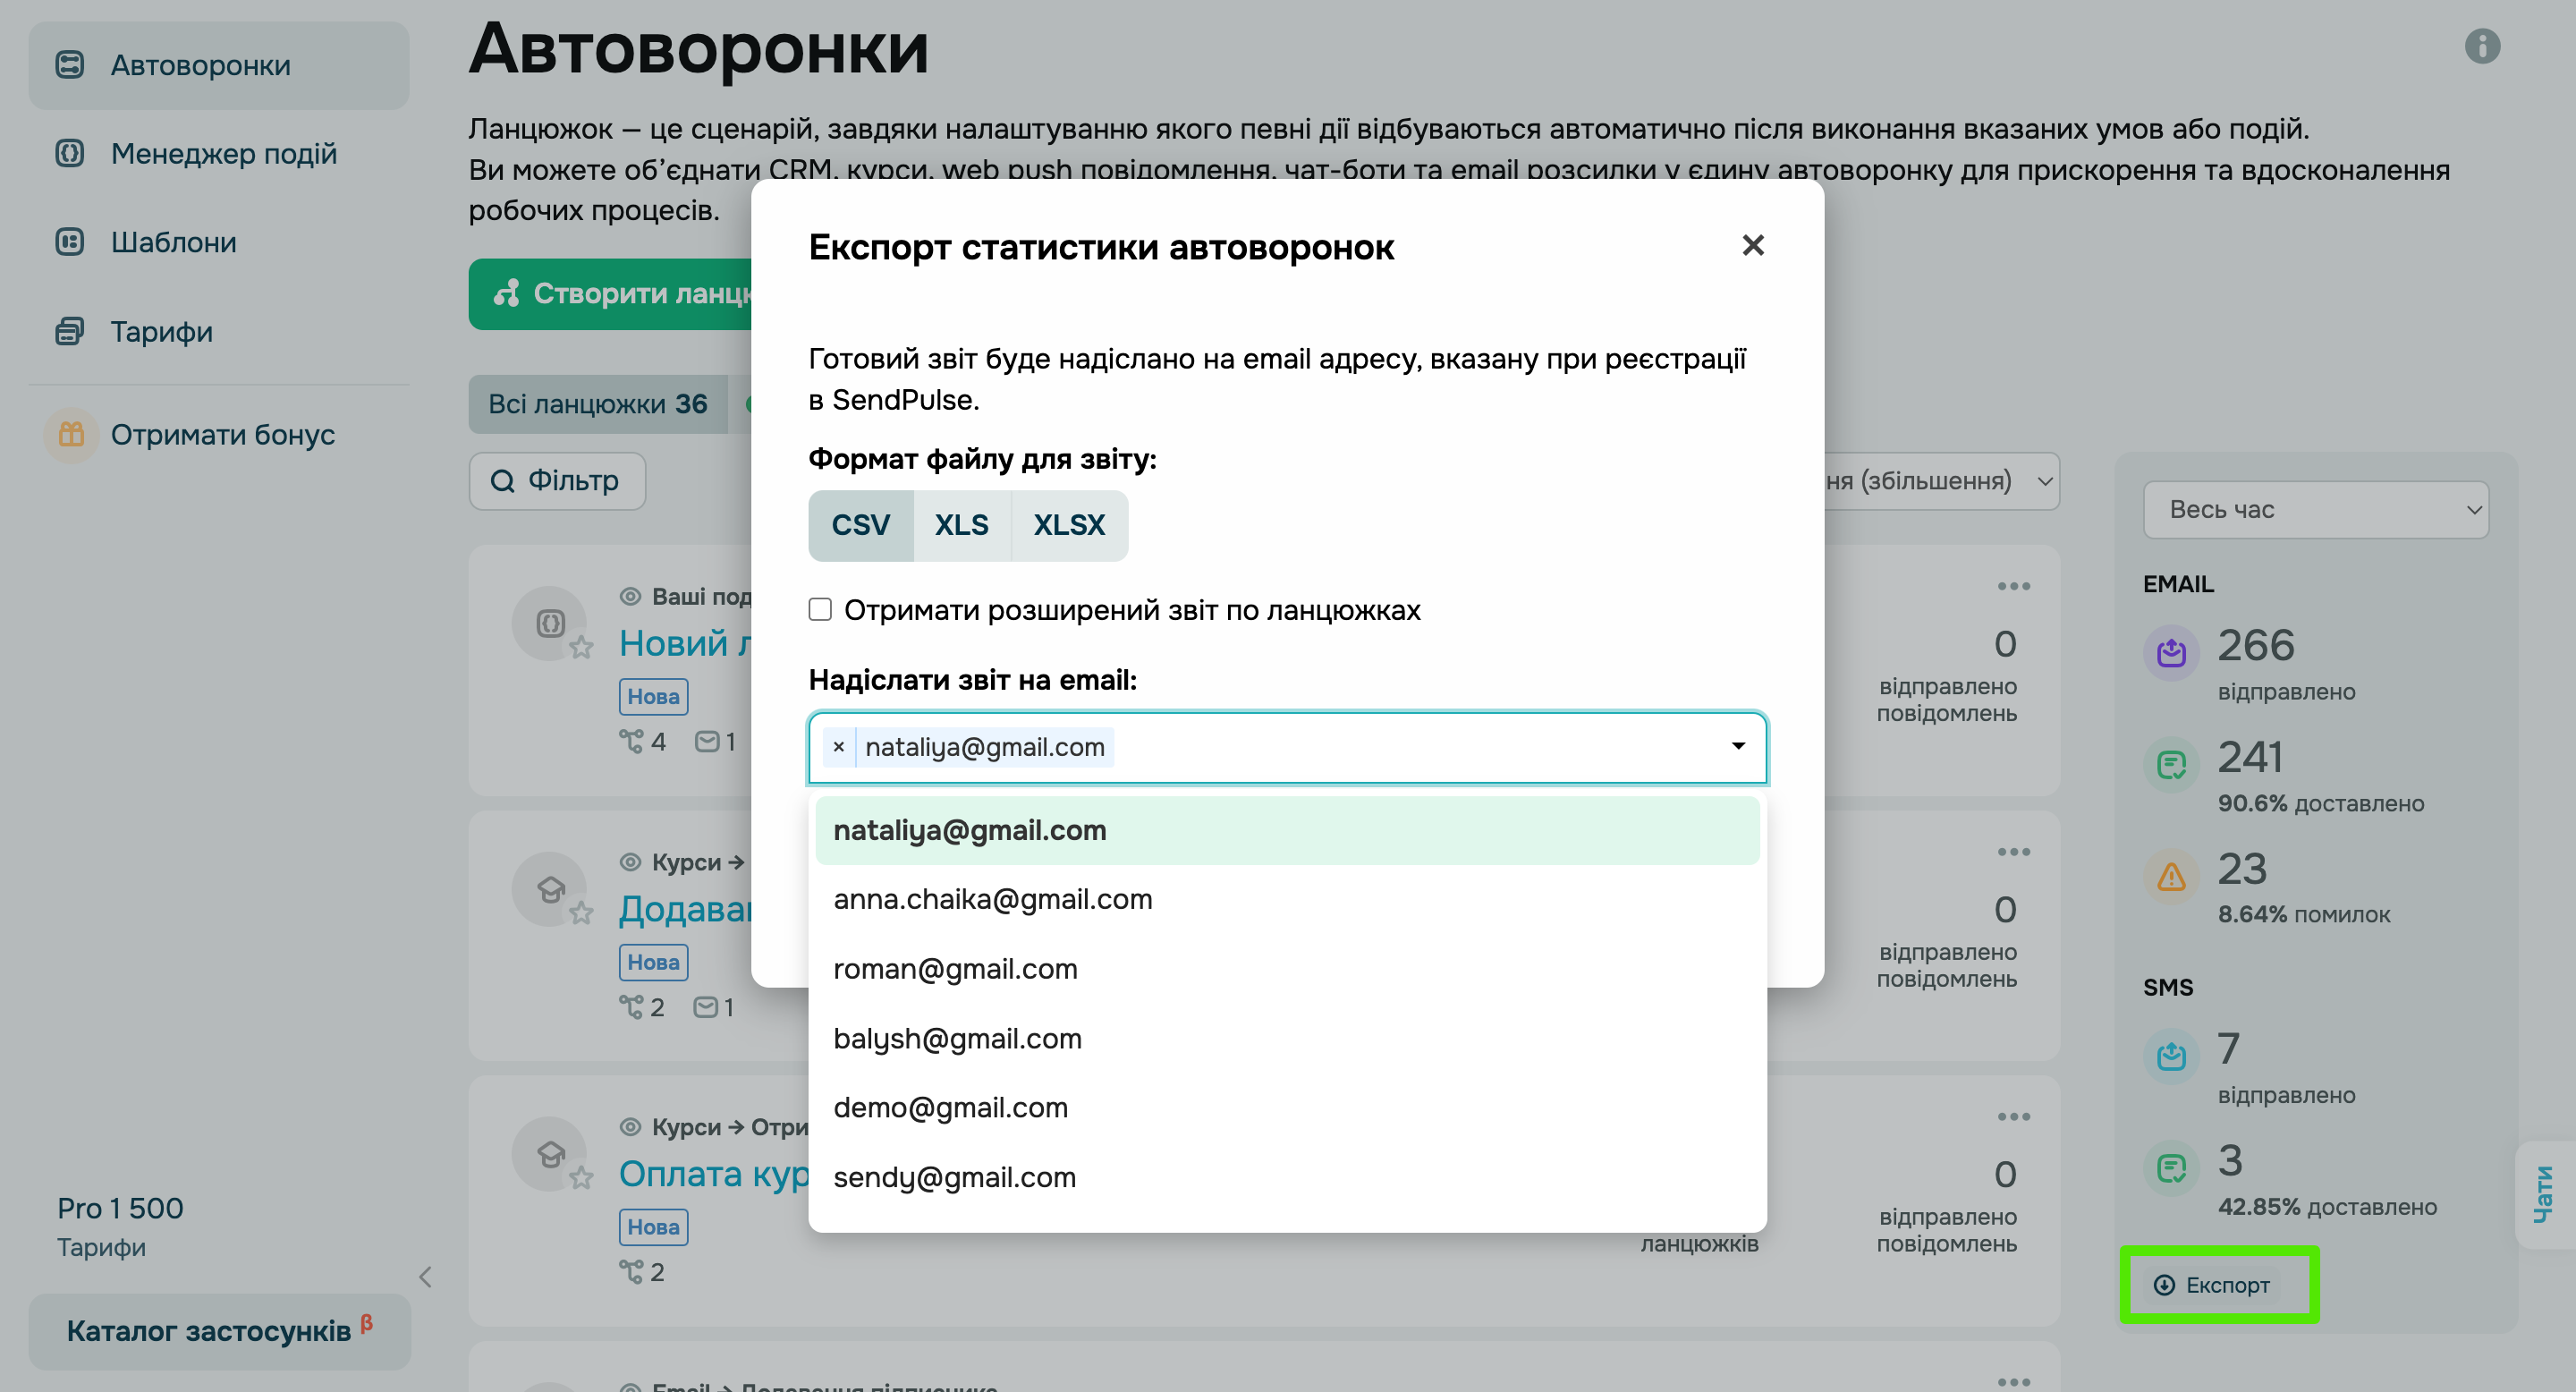The width and height of the screenshot is (2576, 1392).
Task: Star the chain «Новий» as favorite
Action: (x=583, y=648)
